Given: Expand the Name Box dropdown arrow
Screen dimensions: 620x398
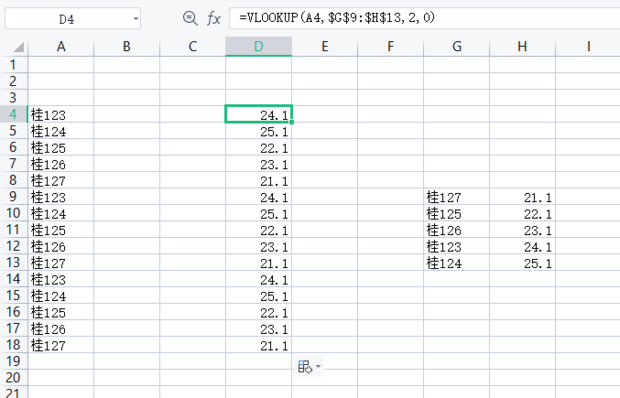Looking at the screenshot, I should tap(136, 19).
